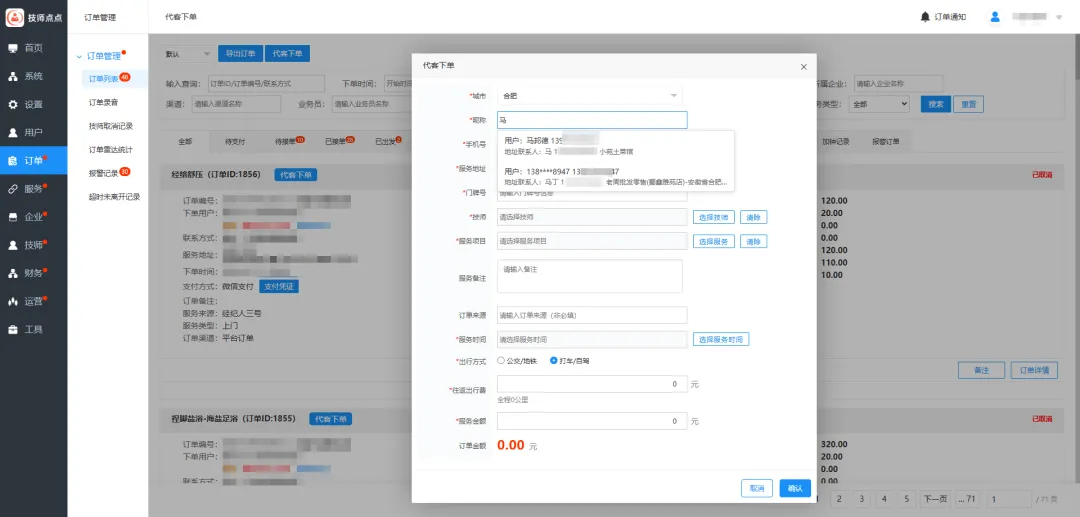
Task: Select the 订单 sidebar icon
Action: 12,160
